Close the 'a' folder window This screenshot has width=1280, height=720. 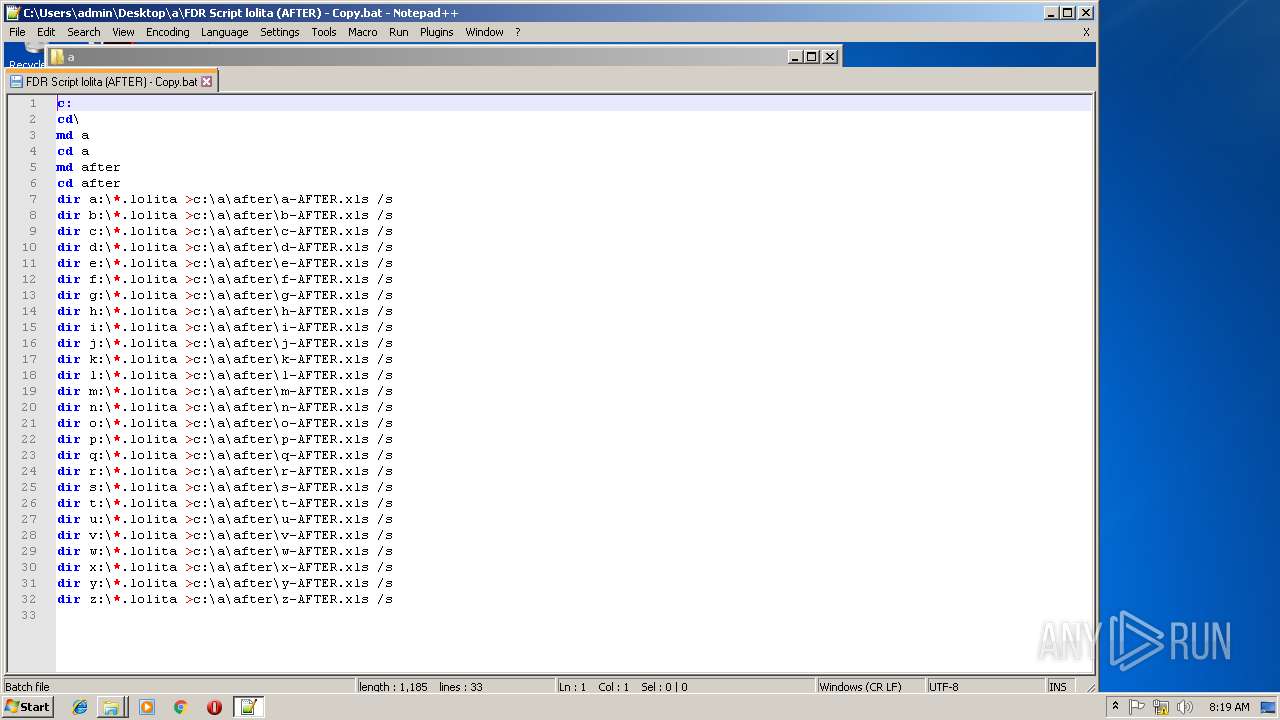pos(829,57)
